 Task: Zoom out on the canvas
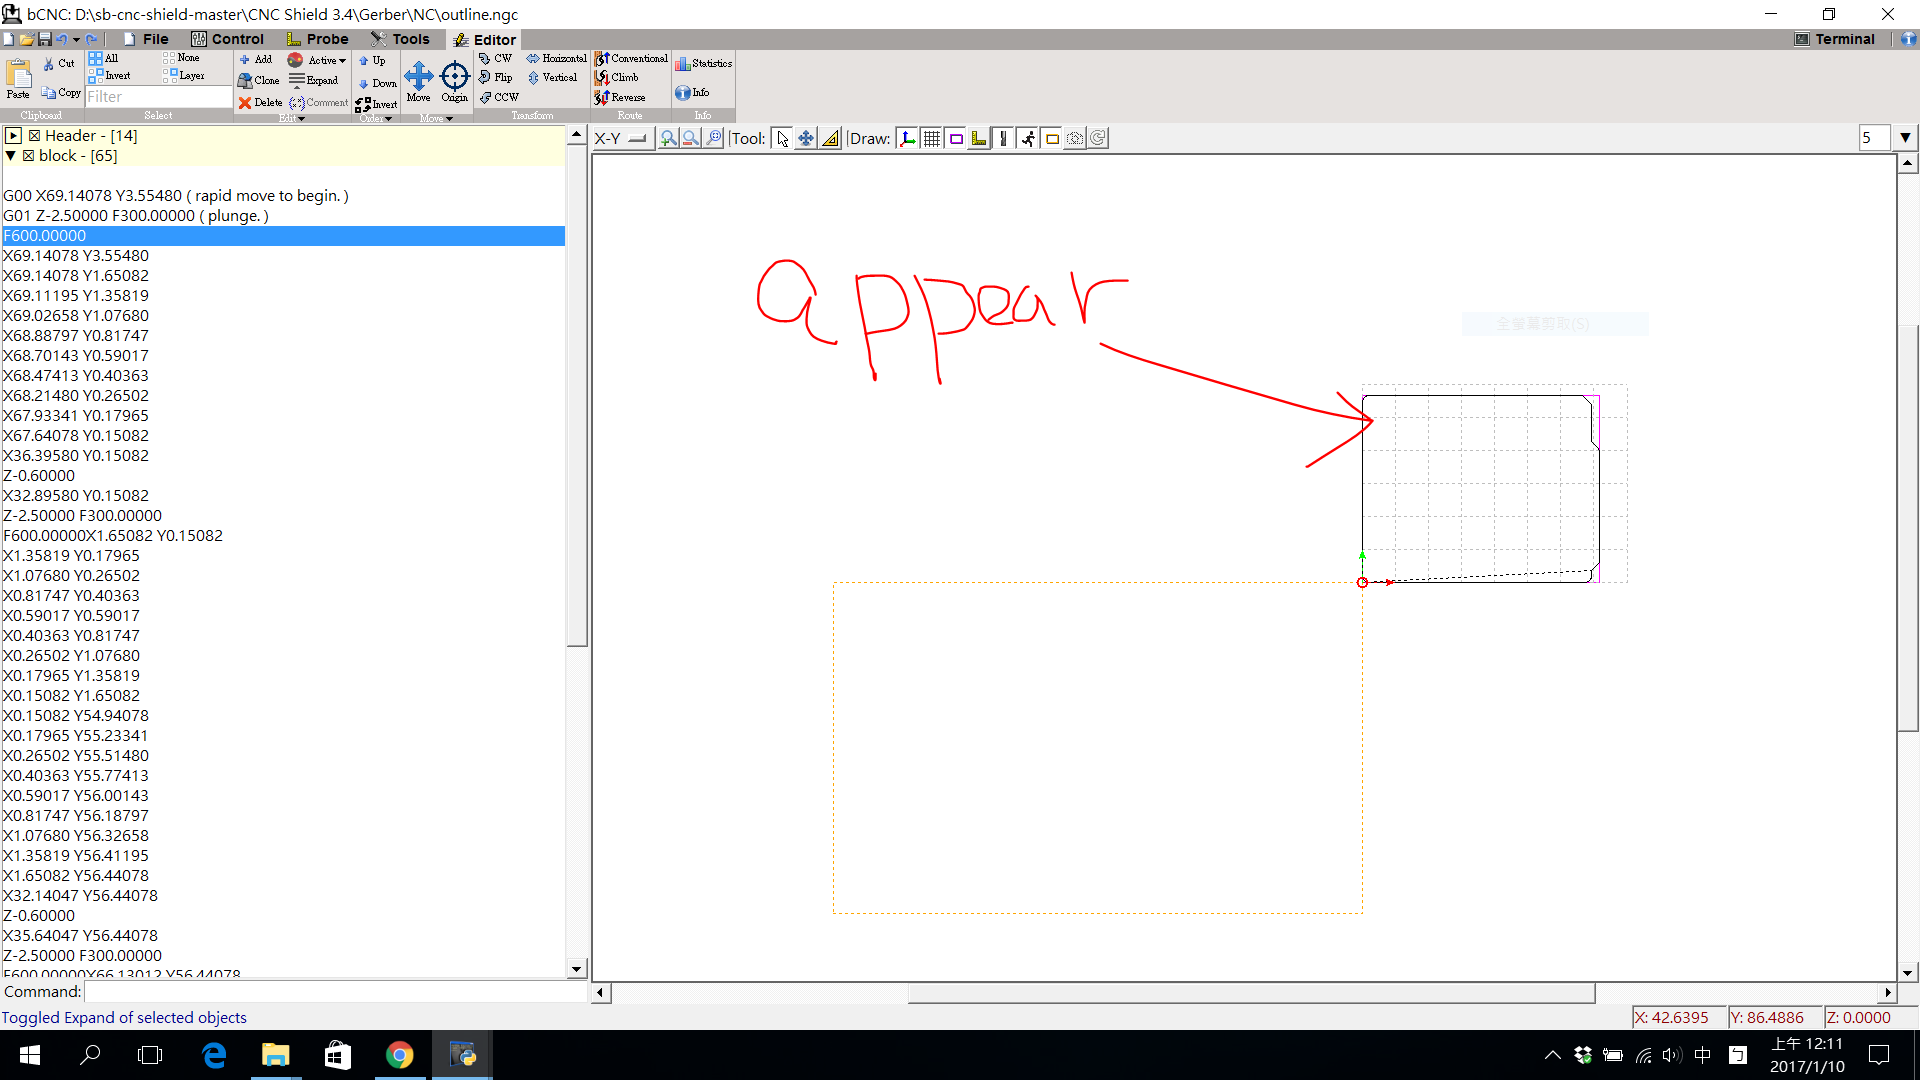[691, 139]
